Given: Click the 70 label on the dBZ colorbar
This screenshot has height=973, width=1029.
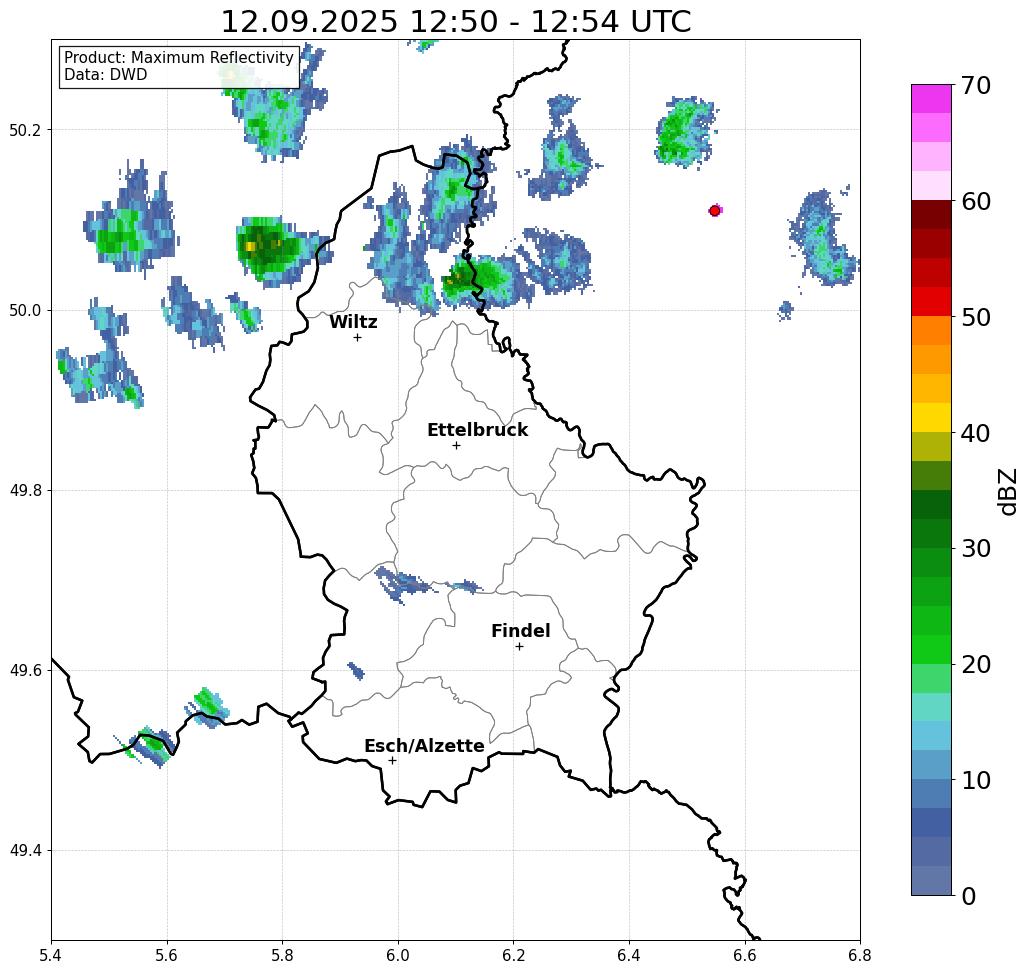Looking at the screenshot, I should tap(975, 85).
